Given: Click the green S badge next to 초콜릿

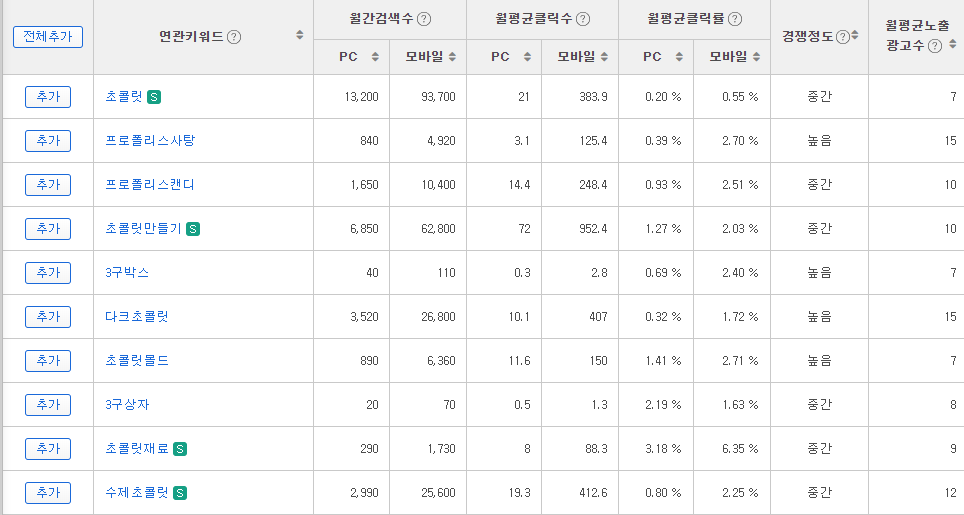Looking at the screenshot, I should 154,97.
